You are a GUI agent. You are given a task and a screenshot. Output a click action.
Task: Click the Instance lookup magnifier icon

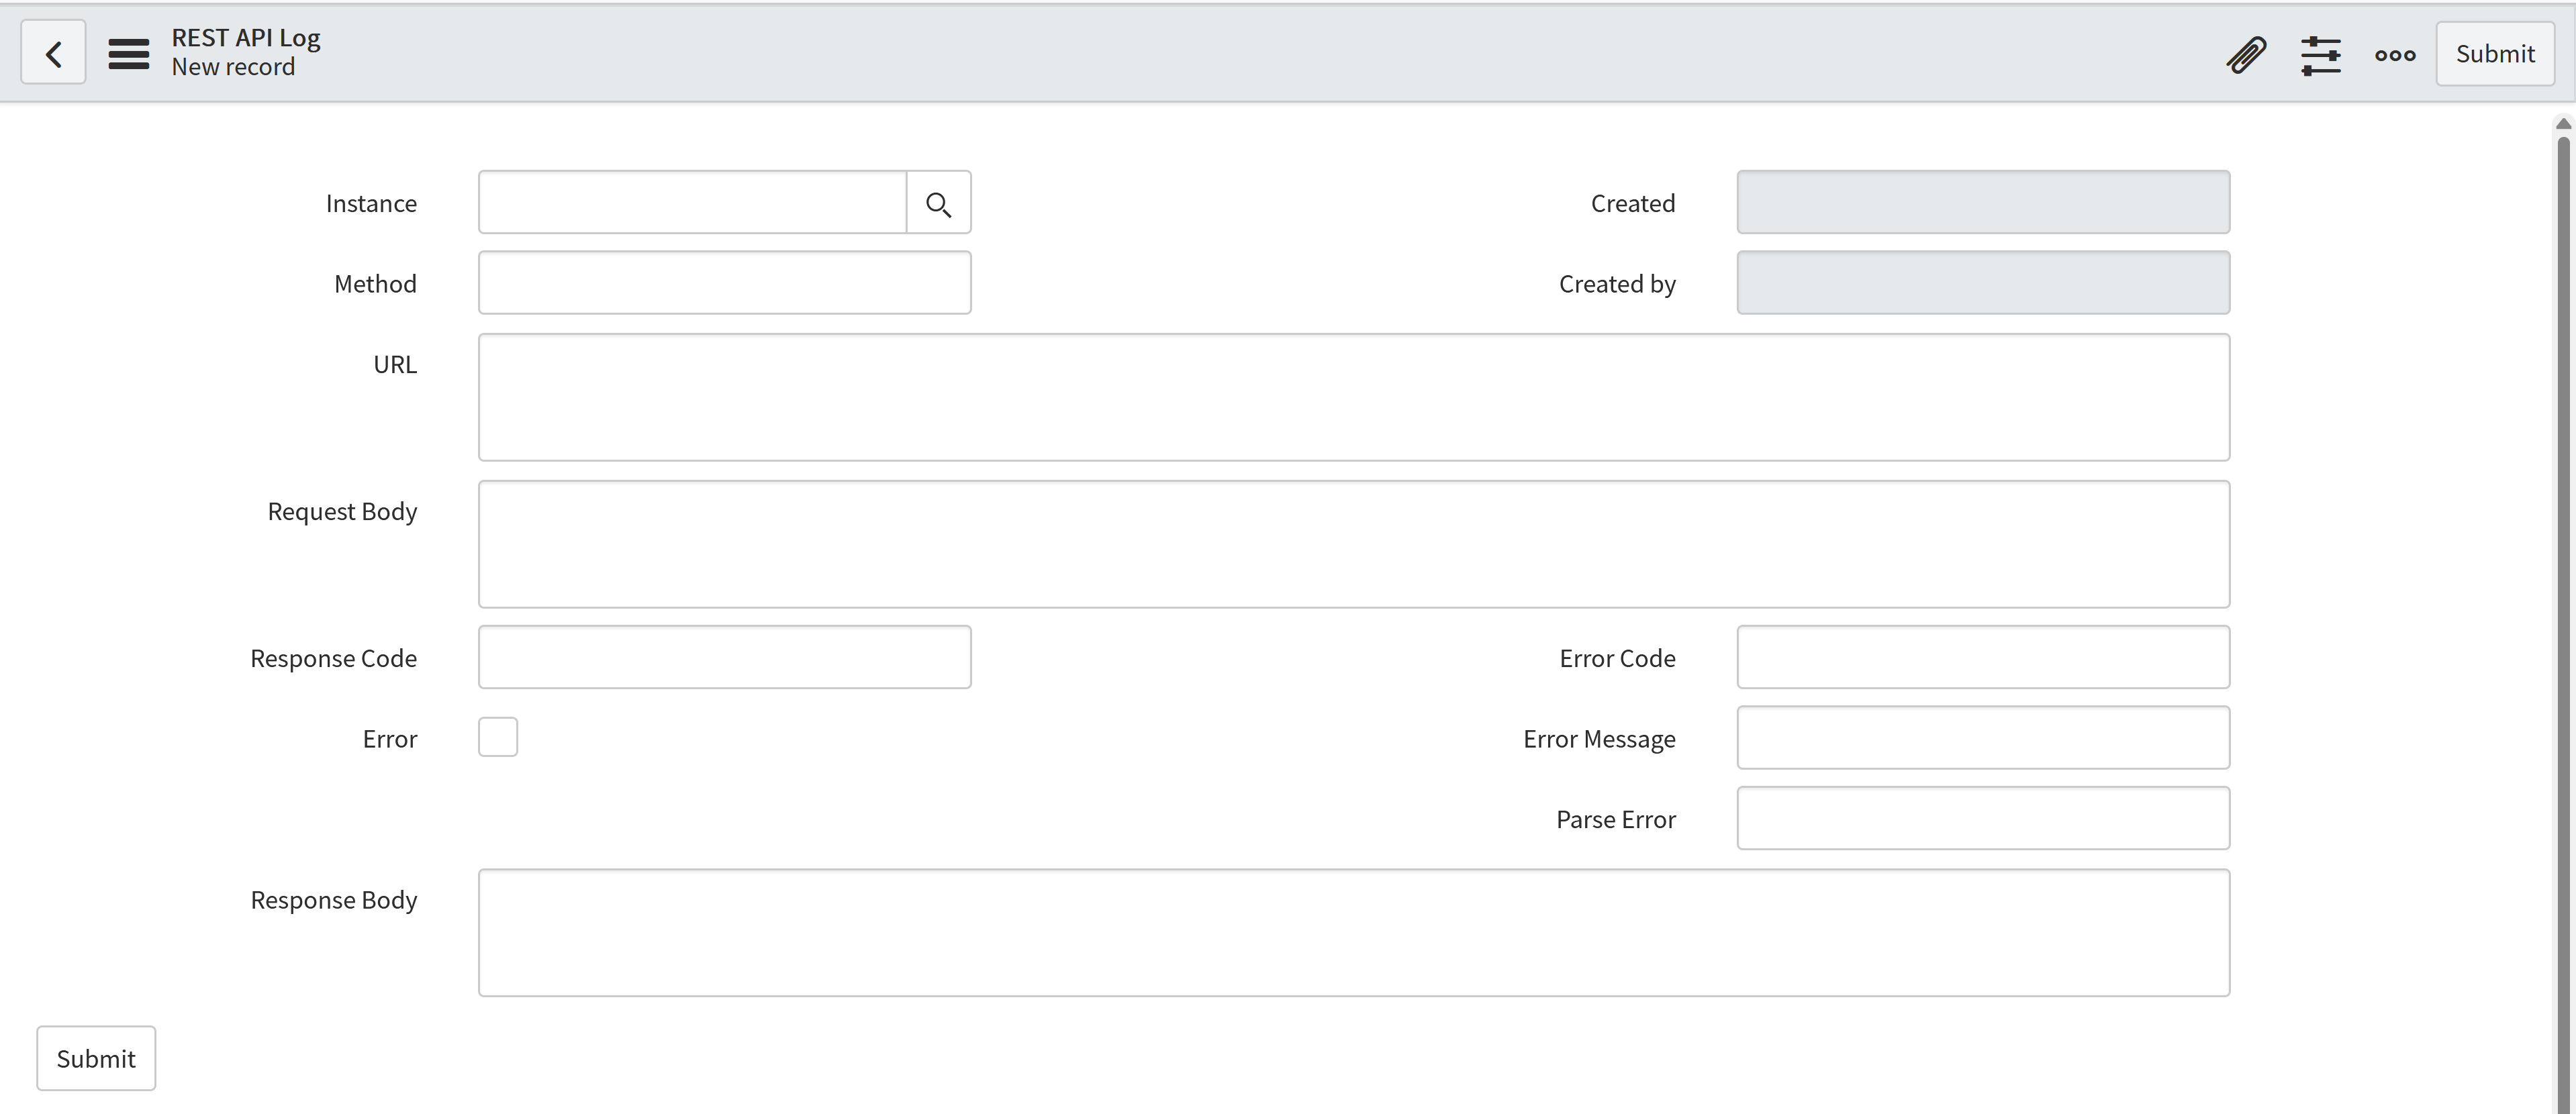point(938,204)
